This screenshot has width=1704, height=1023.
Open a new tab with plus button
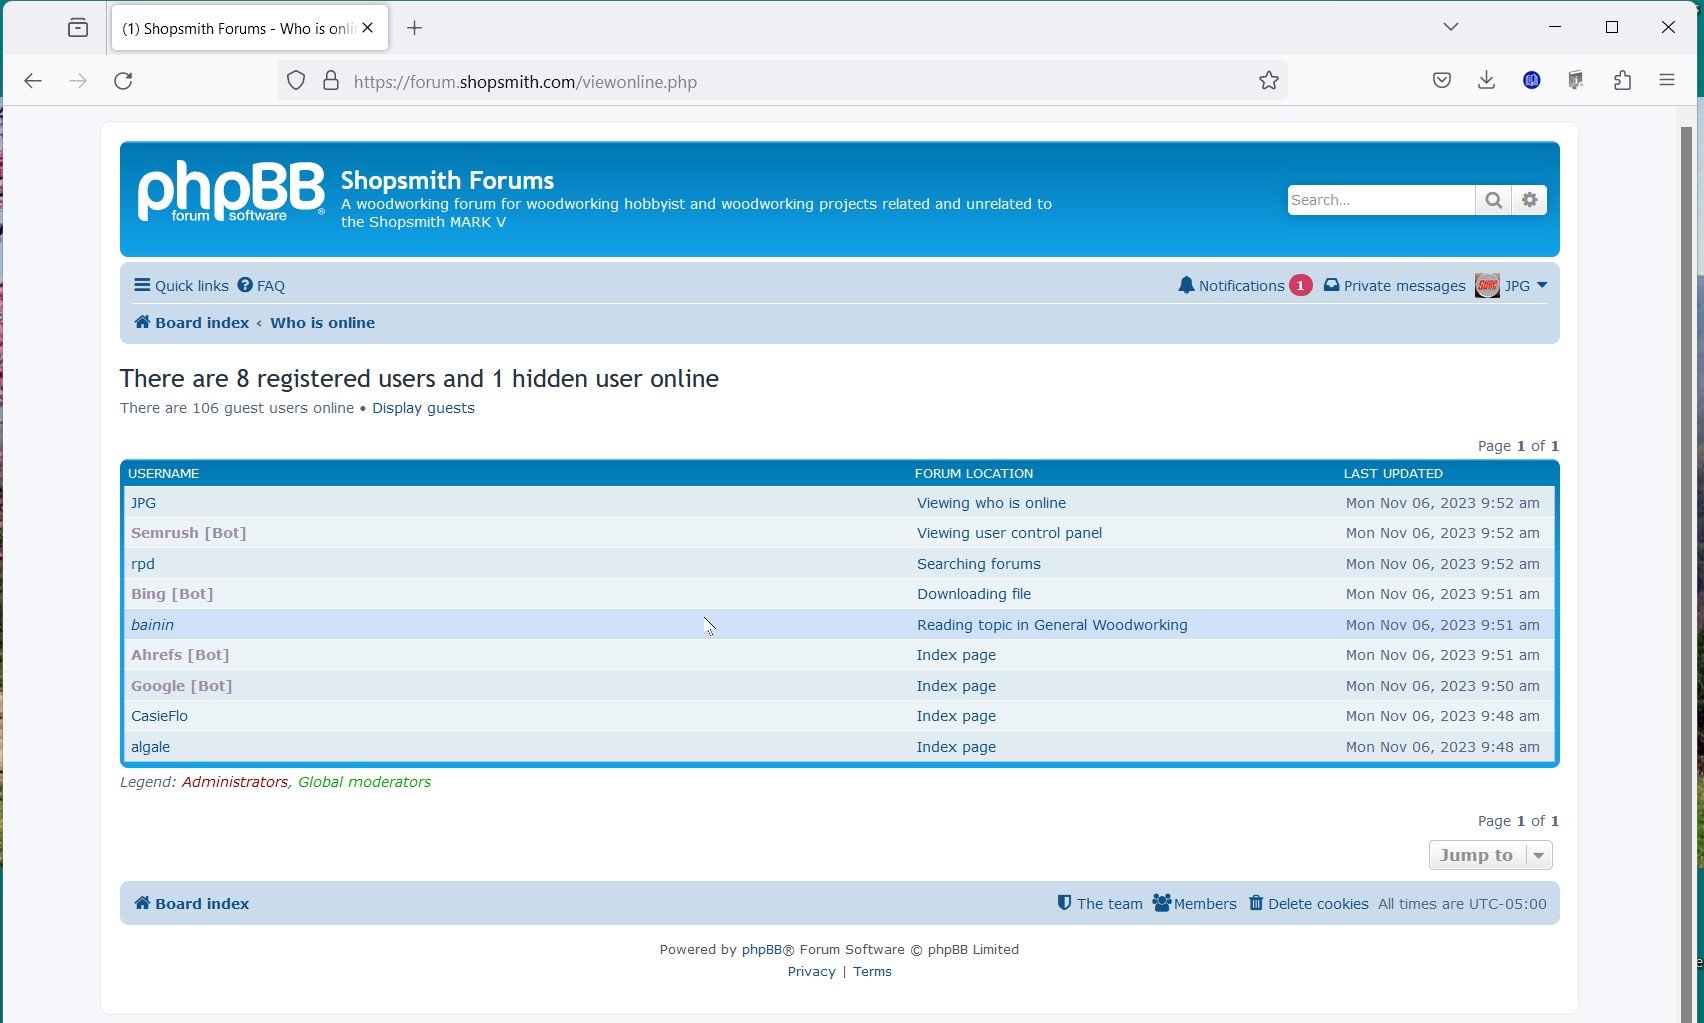(415, 28)
